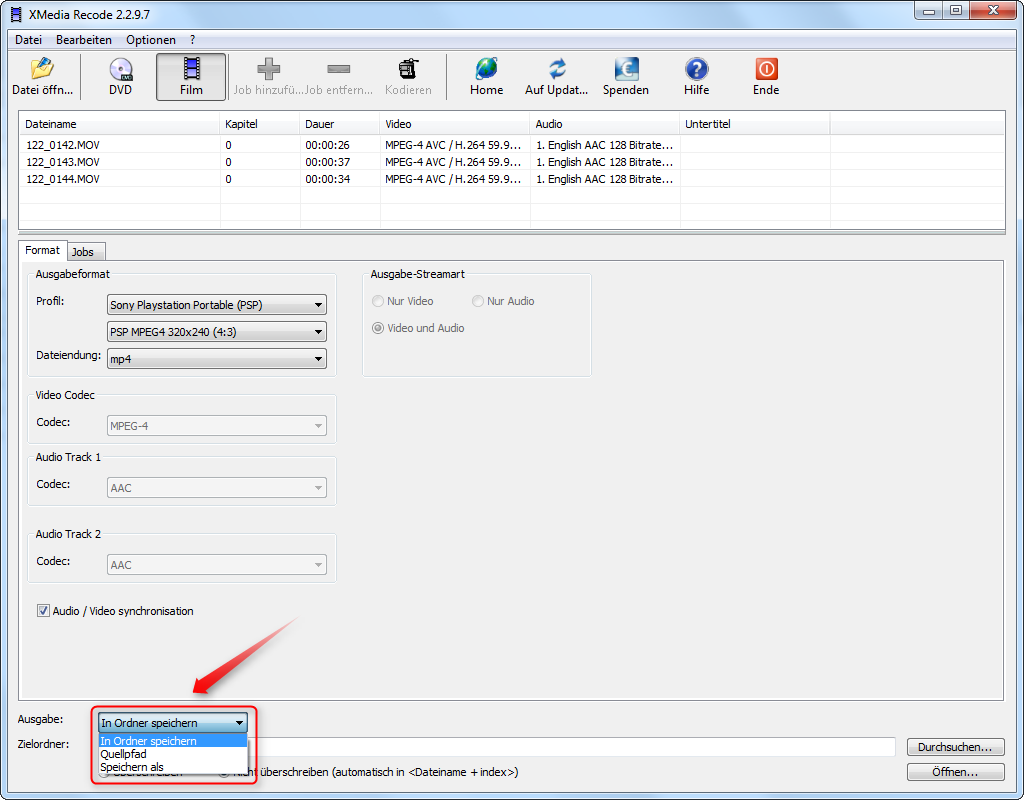
Task: Check for updates via Auf Updates icon
Action: tap(557, 70)
